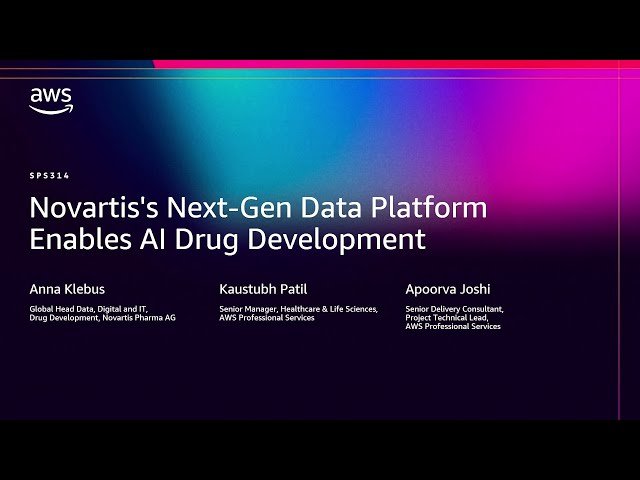This screenshot has width=640, height=480.
Task: Click "Global Head Data, Digital and IT," text
Action: click(89, 309)
